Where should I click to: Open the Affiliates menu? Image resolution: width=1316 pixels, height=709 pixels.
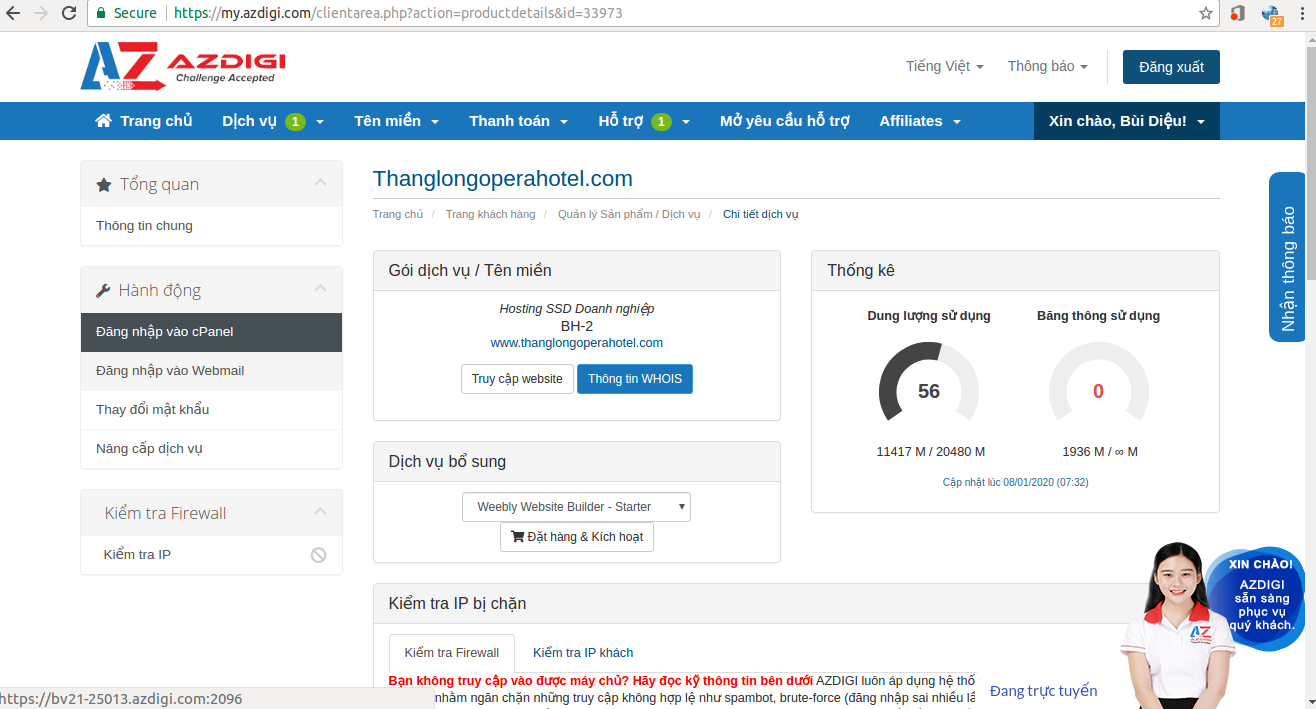click(x=920, y=121)
